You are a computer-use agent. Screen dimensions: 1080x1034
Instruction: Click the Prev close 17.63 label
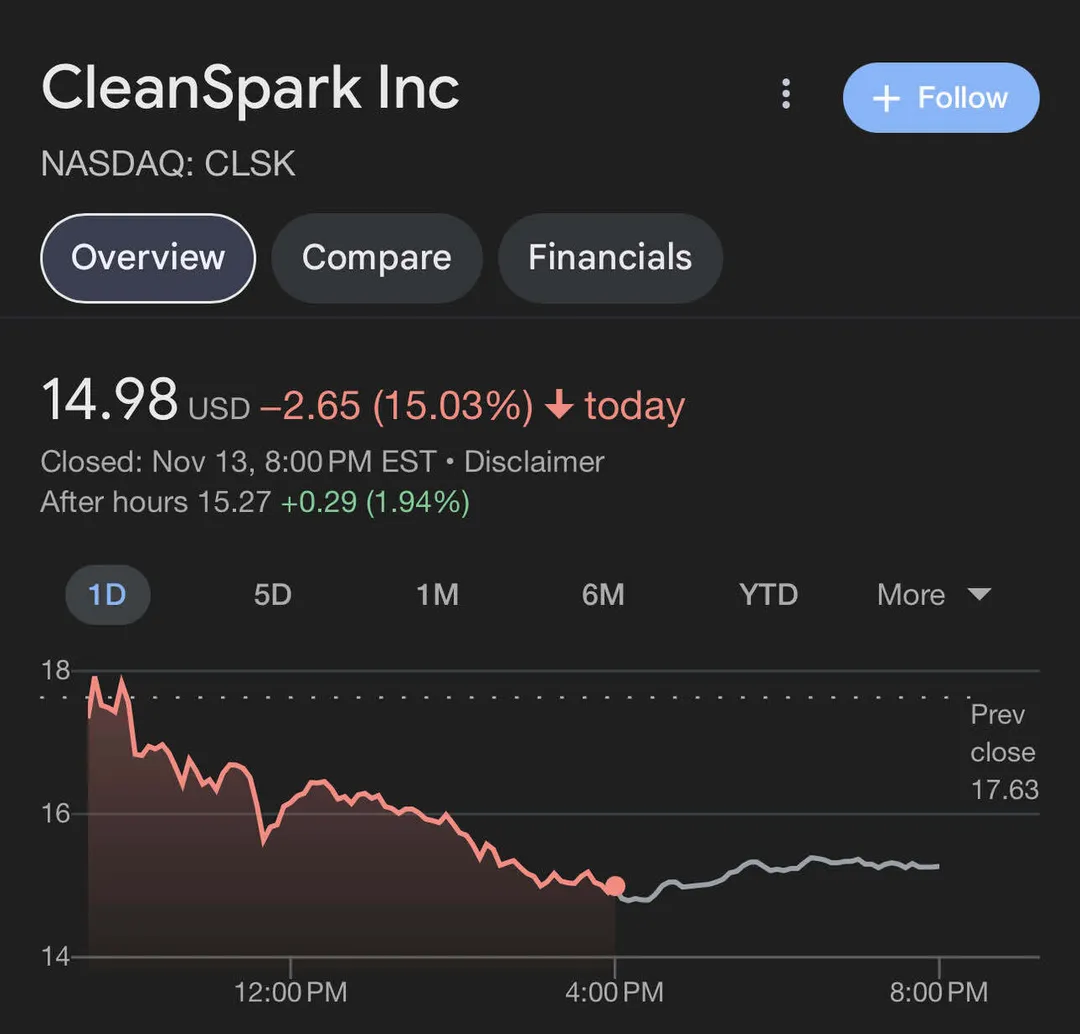[1003, 752]
